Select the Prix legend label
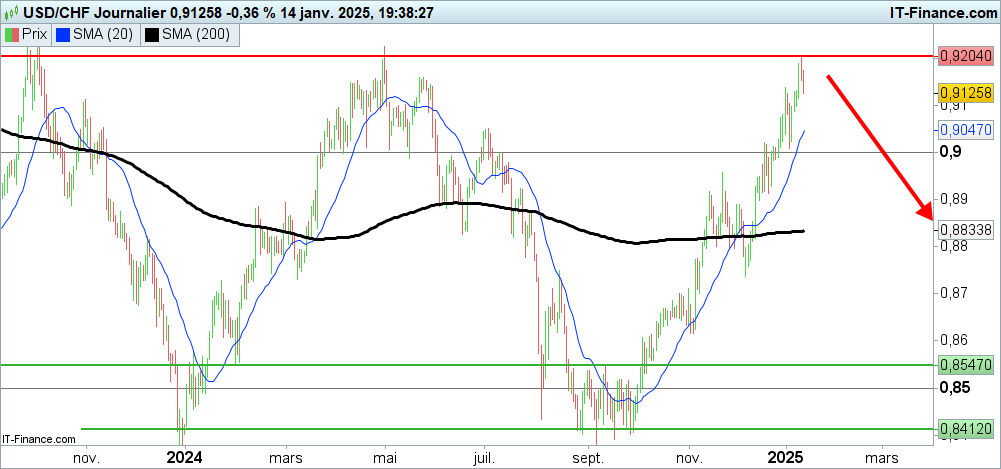The image size is (1001, 469). (x=35, y=35)
